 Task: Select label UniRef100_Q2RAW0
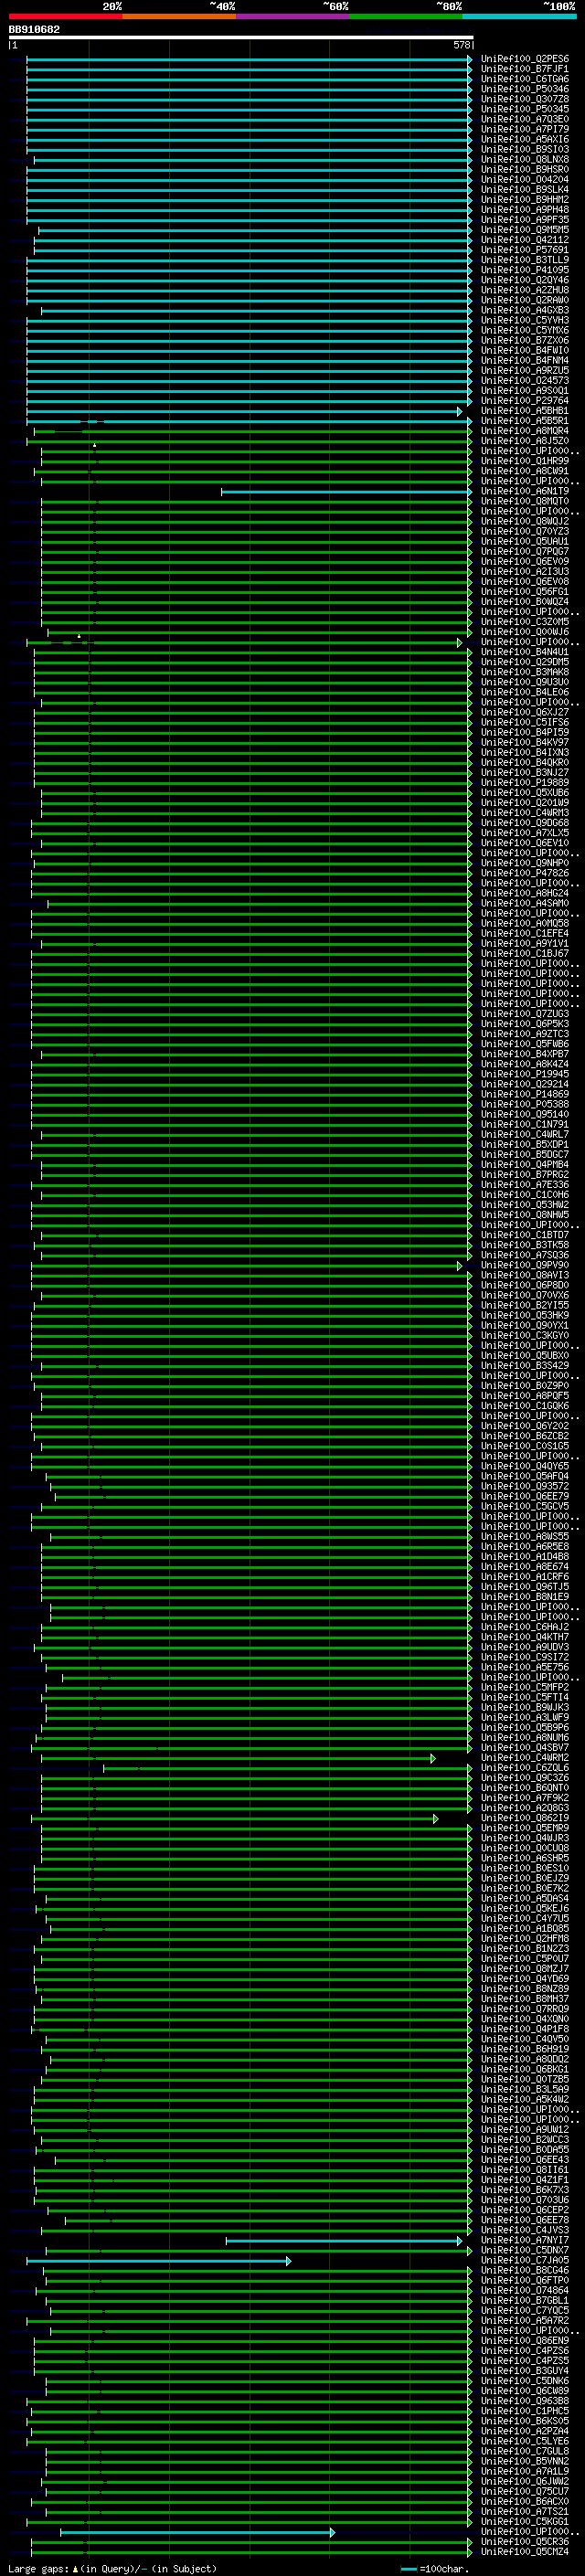point(525,300)
